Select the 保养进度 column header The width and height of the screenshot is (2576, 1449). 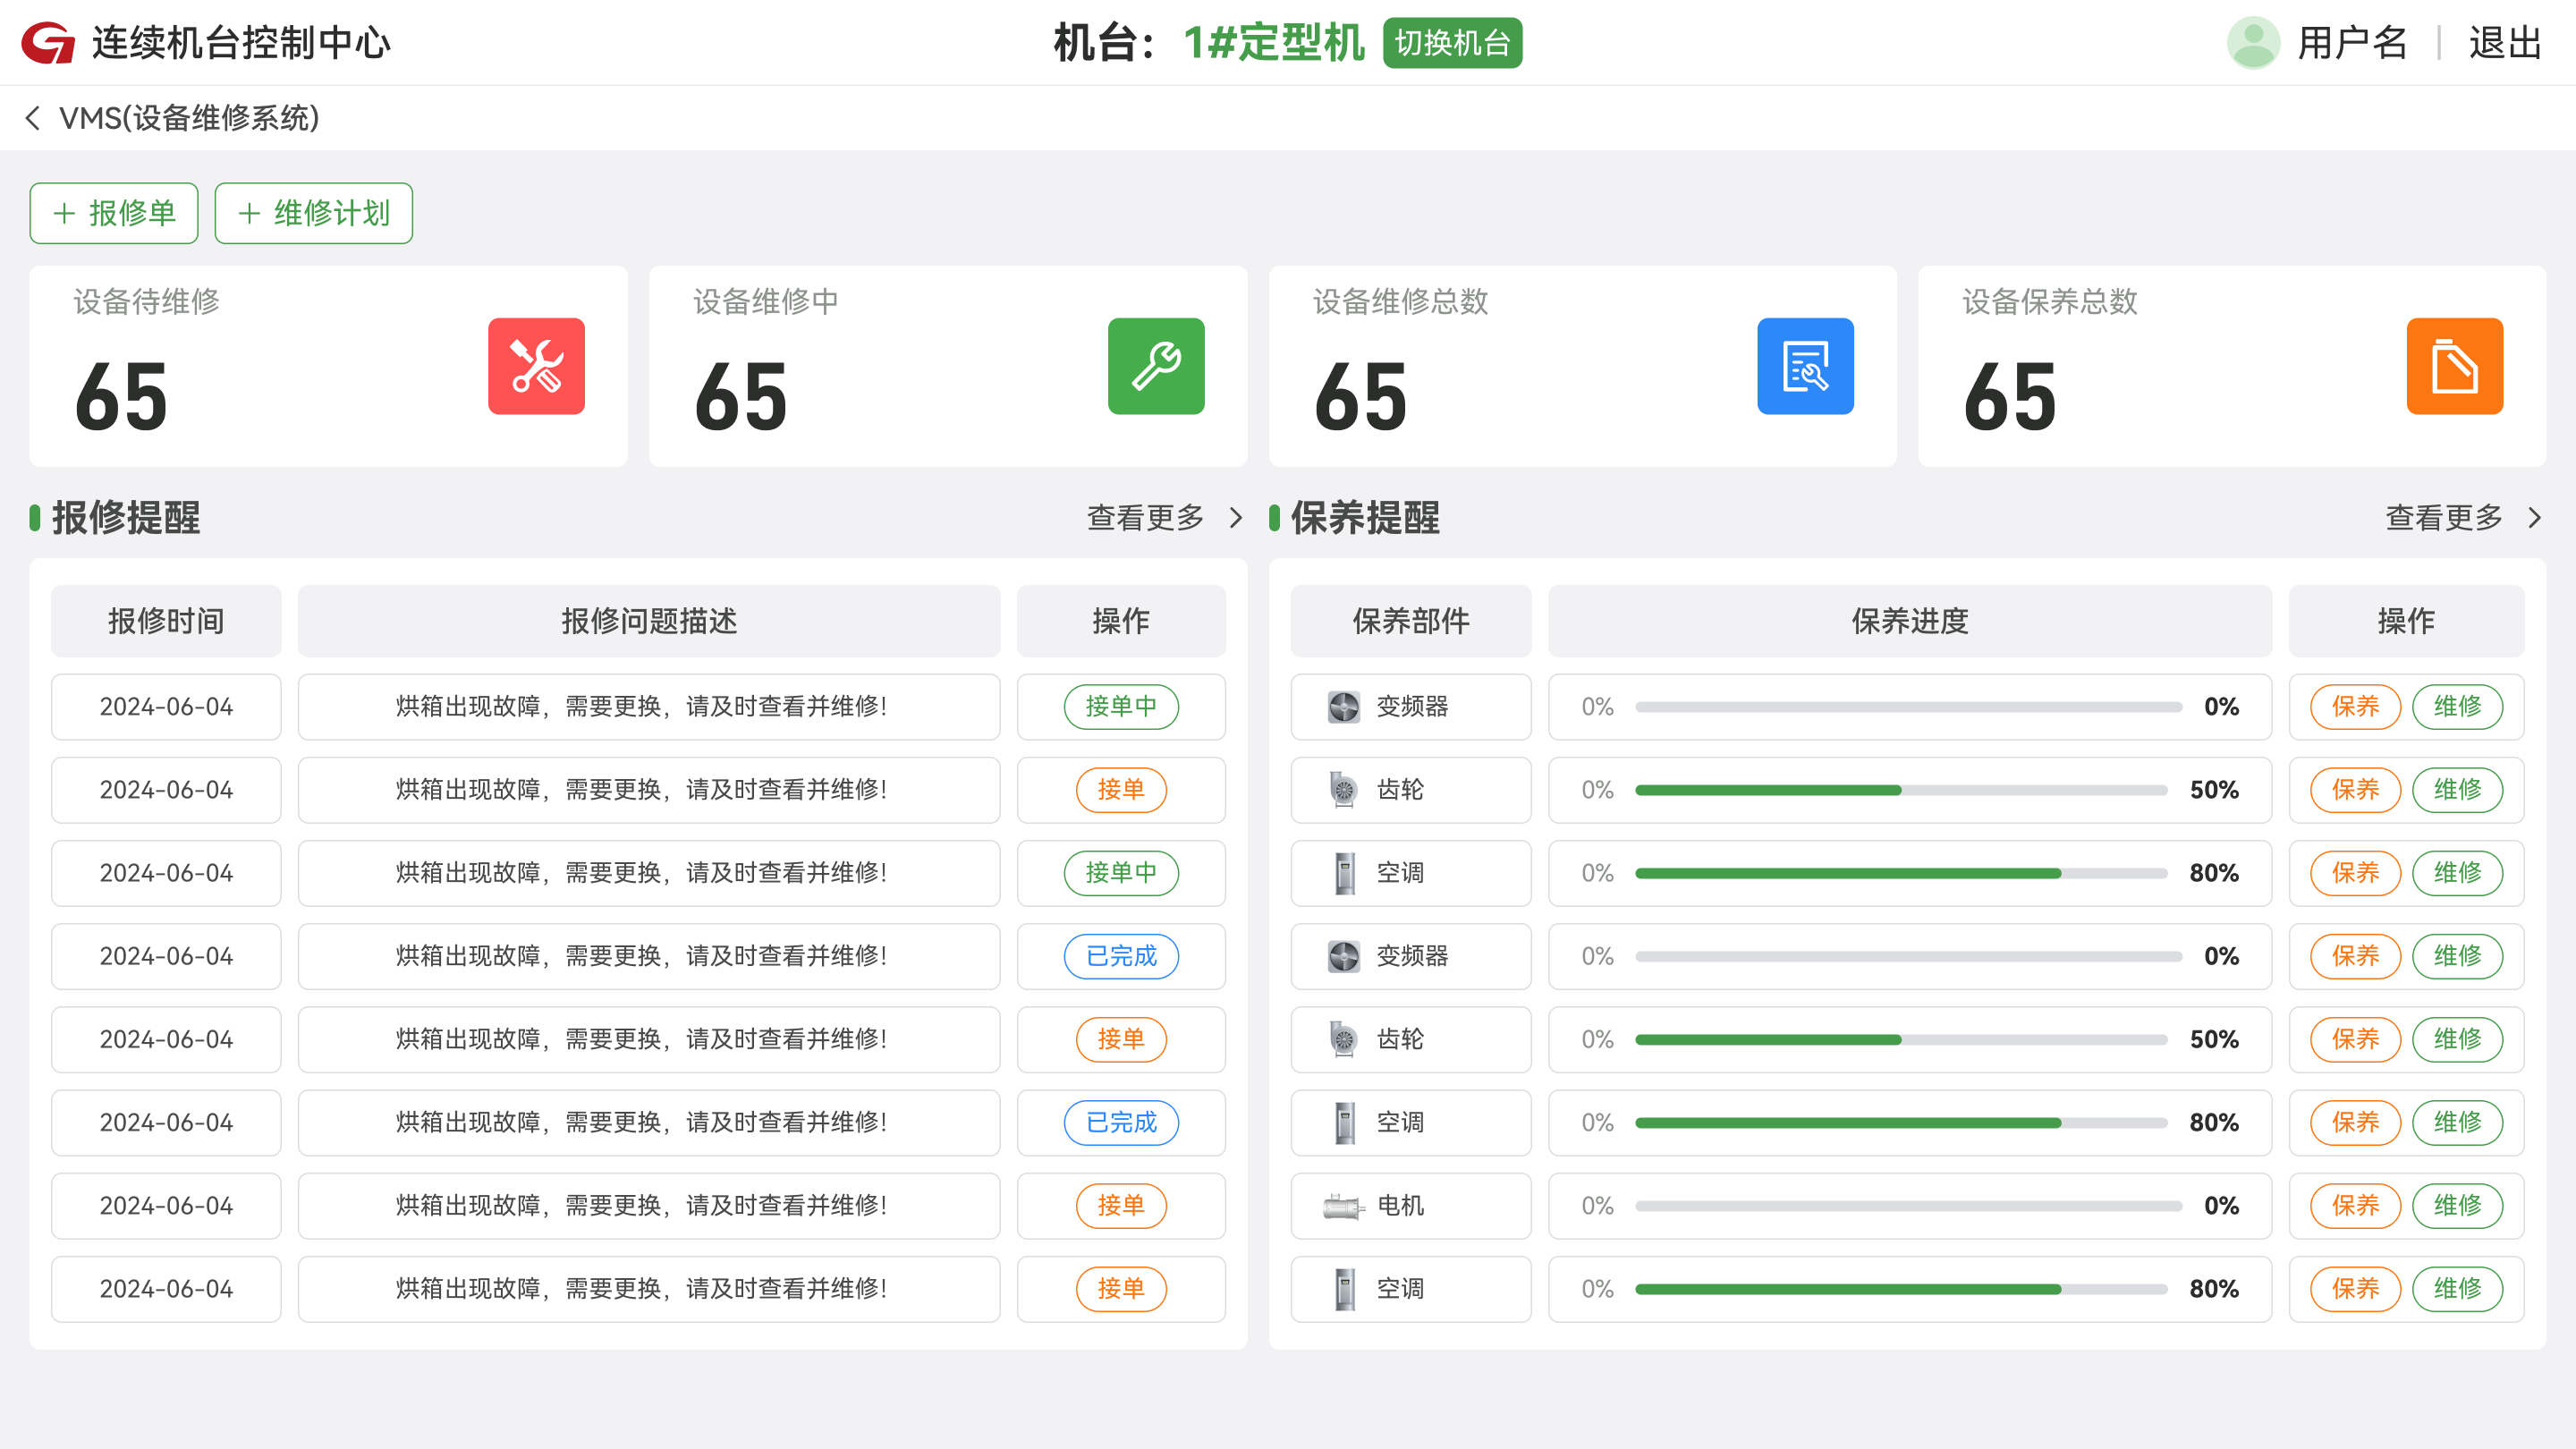point(1910,621)
